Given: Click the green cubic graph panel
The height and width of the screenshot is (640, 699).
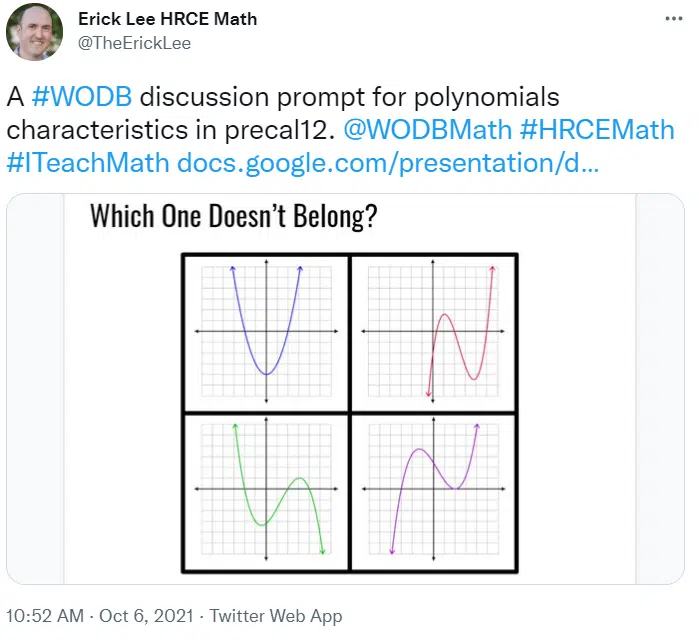Looking at the screenshot, I should click(267, 492).
